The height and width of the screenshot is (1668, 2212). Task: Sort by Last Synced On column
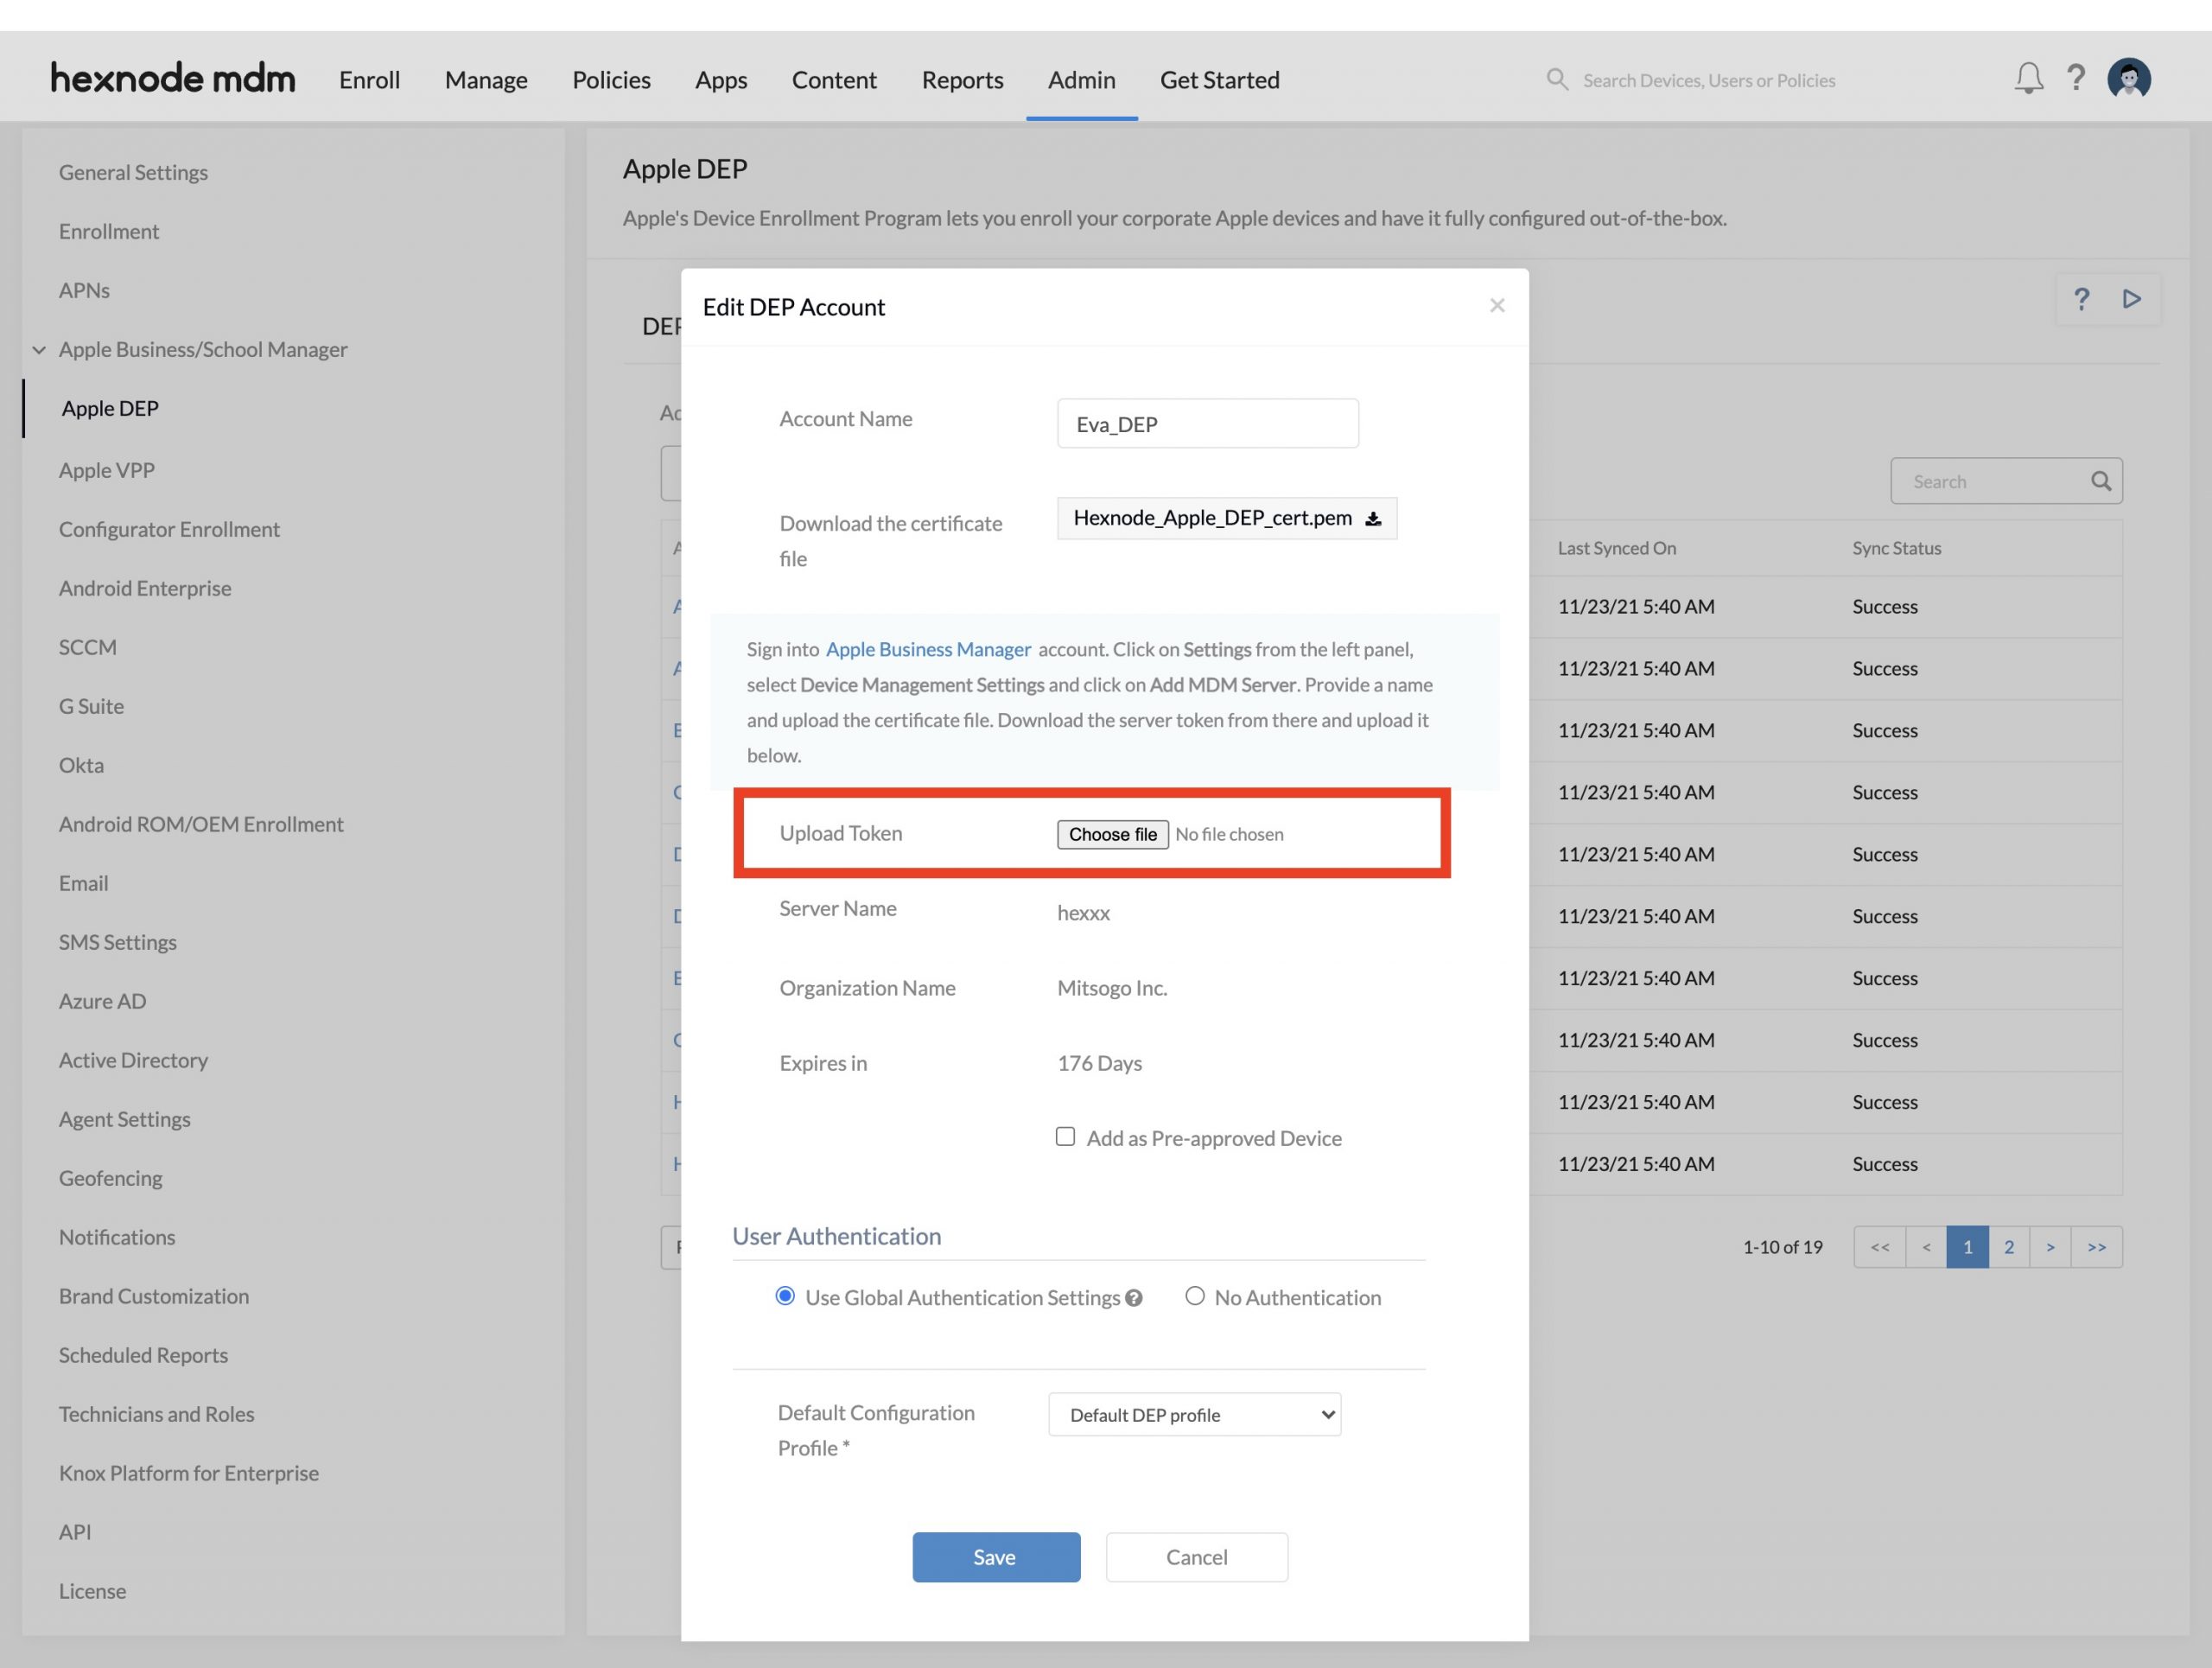point(1616,548)
